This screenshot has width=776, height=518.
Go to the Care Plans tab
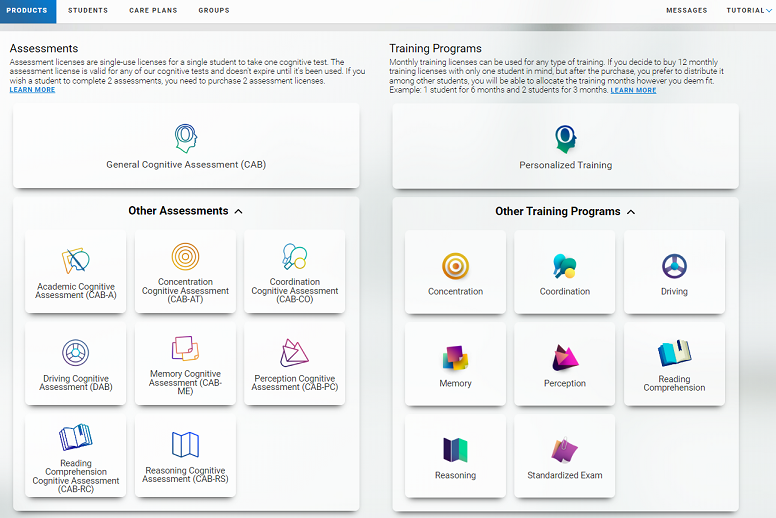click(x=153, y=11)
